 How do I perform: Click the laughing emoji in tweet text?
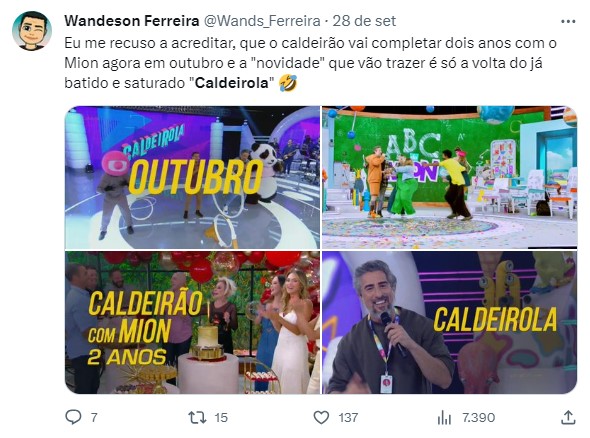tap(288, 83)
